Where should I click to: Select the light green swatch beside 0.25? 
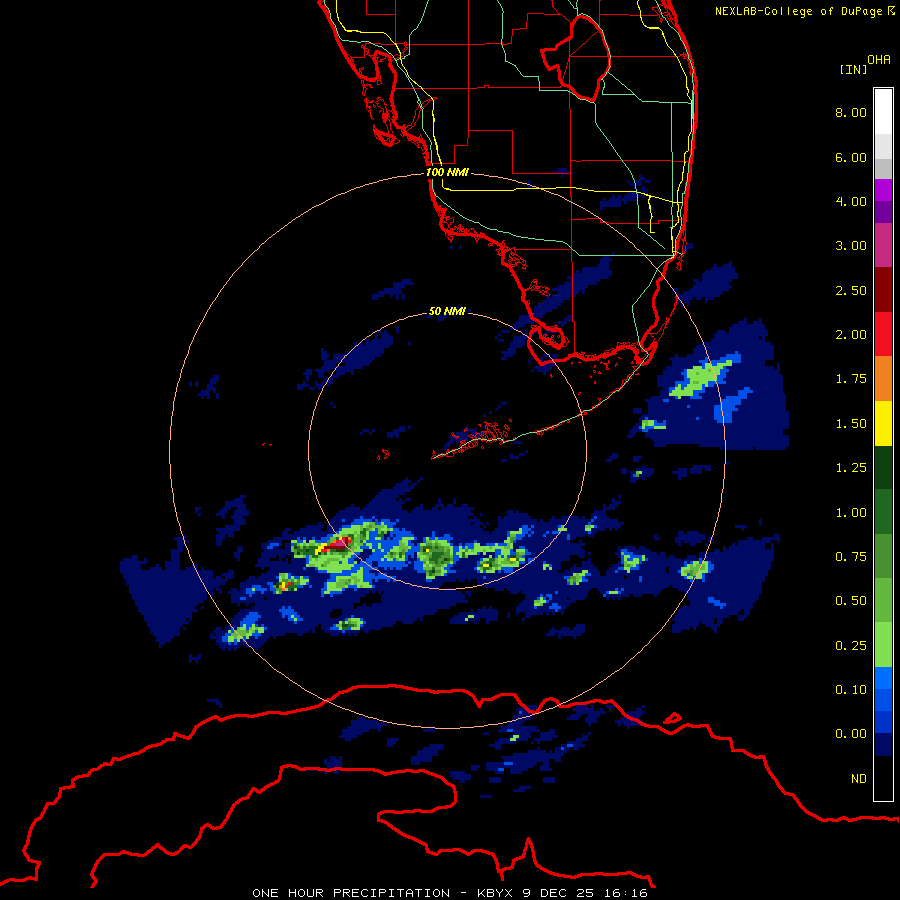(883, 645)
